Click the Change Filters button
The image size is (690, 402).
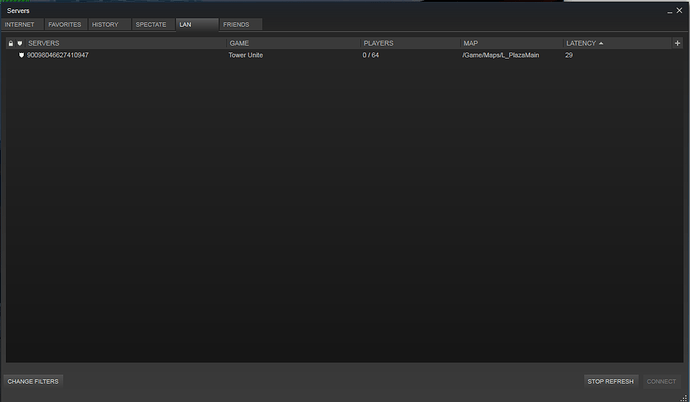[34, 381]
